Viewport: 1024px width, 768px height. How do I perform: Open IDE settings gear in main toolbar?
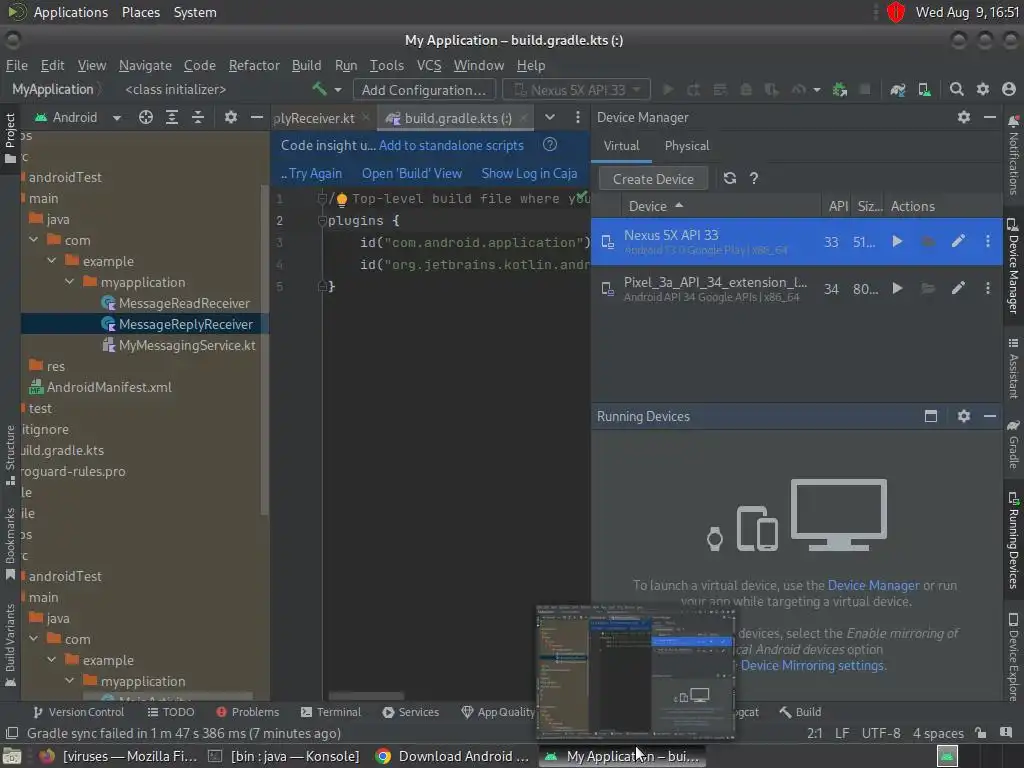pos(983,89)
